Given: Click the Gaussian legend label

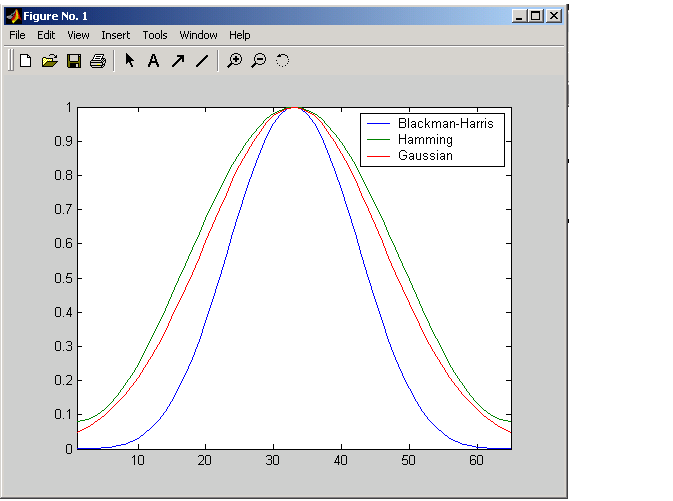Looking at the screenshot, I should point(425,156).
